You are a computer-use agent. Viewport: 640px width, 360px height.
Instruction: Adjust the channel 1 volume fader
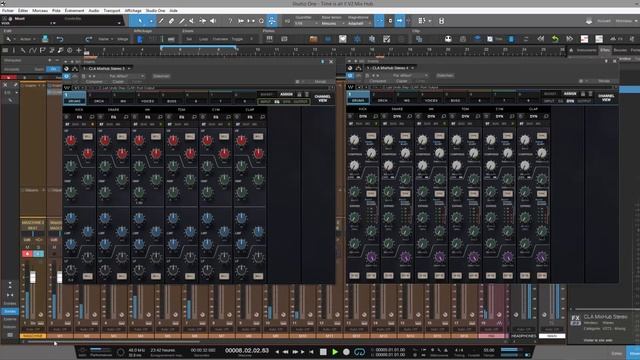[33, 277]
